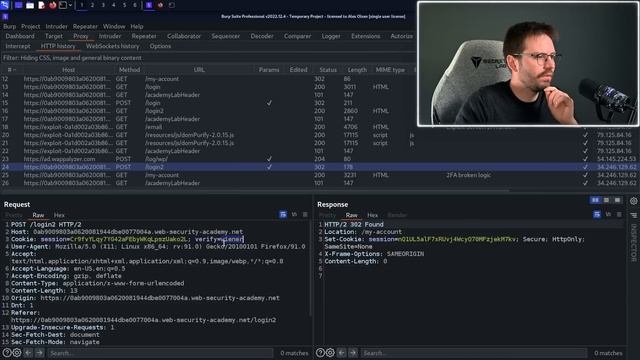Select top-bottom request/response layout icon
640x360 pixels.
click(x=607, y=200)
